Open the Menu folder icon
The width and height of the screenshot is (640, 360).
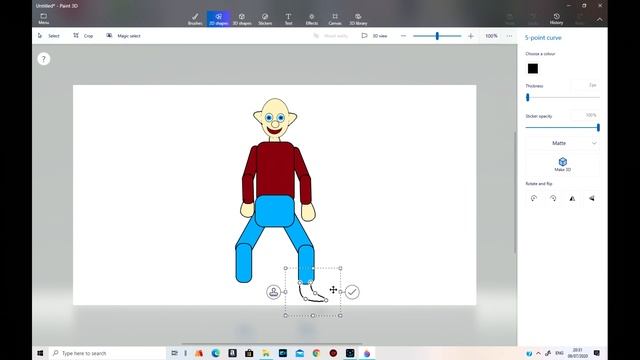pyautogui.click(x=44, y=18)
